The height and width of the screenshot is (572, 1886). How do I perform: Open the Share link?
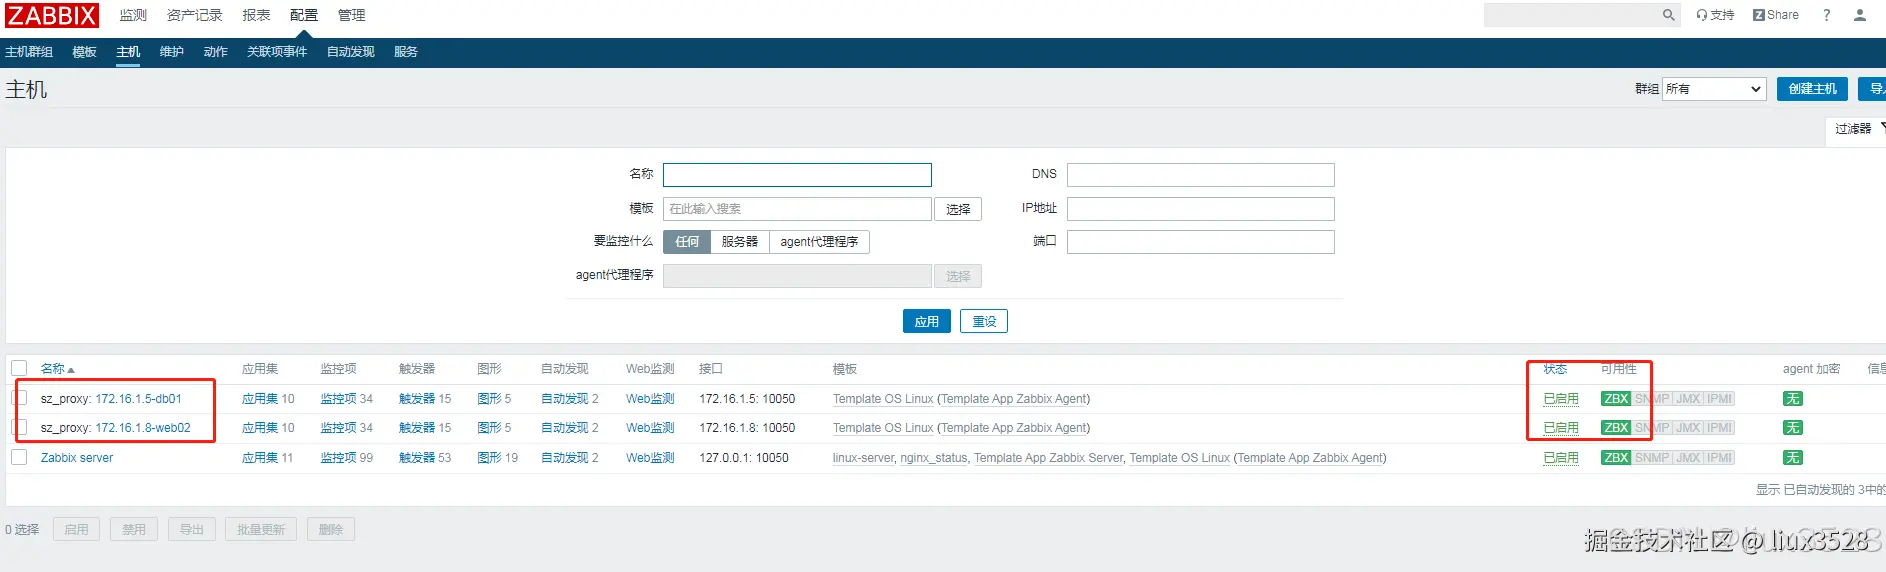pos(1775,15)
